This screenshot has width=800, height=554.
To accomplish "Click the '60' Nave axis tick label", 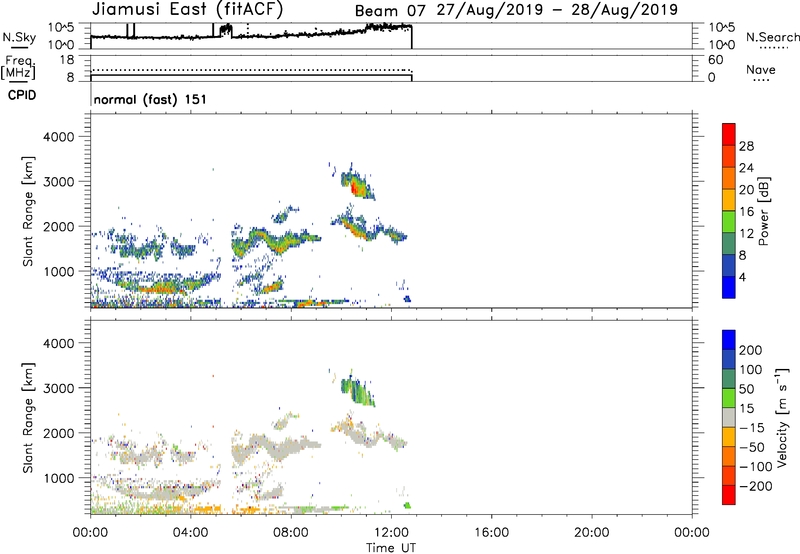I will (715, 60).
